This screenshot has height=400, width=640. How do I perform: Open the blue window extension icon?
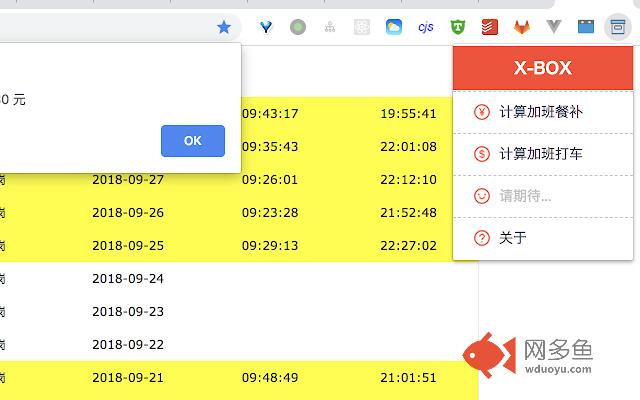586,27
